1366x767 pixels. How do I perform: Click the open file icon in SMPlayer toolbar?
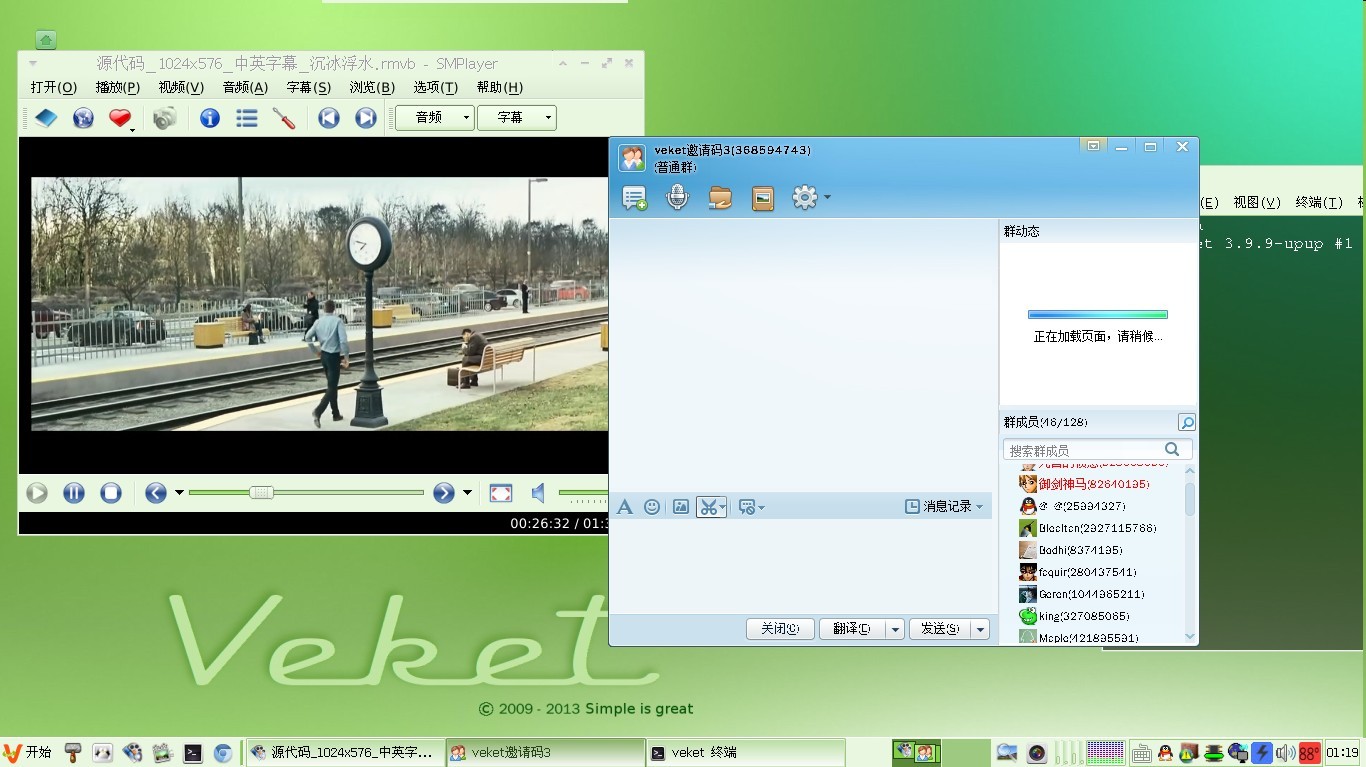coord(46,118)
